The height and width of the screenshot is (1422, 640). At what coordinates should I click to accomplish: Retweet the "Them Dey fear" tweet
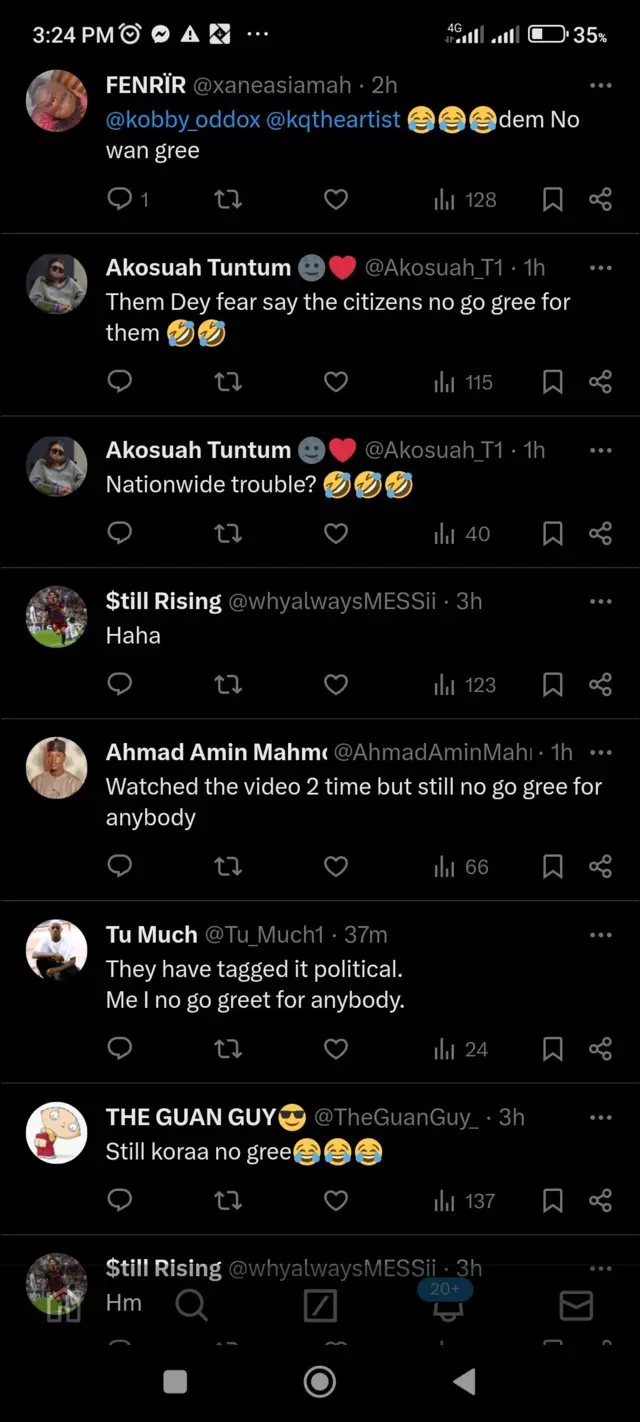(x=228, y=382)
